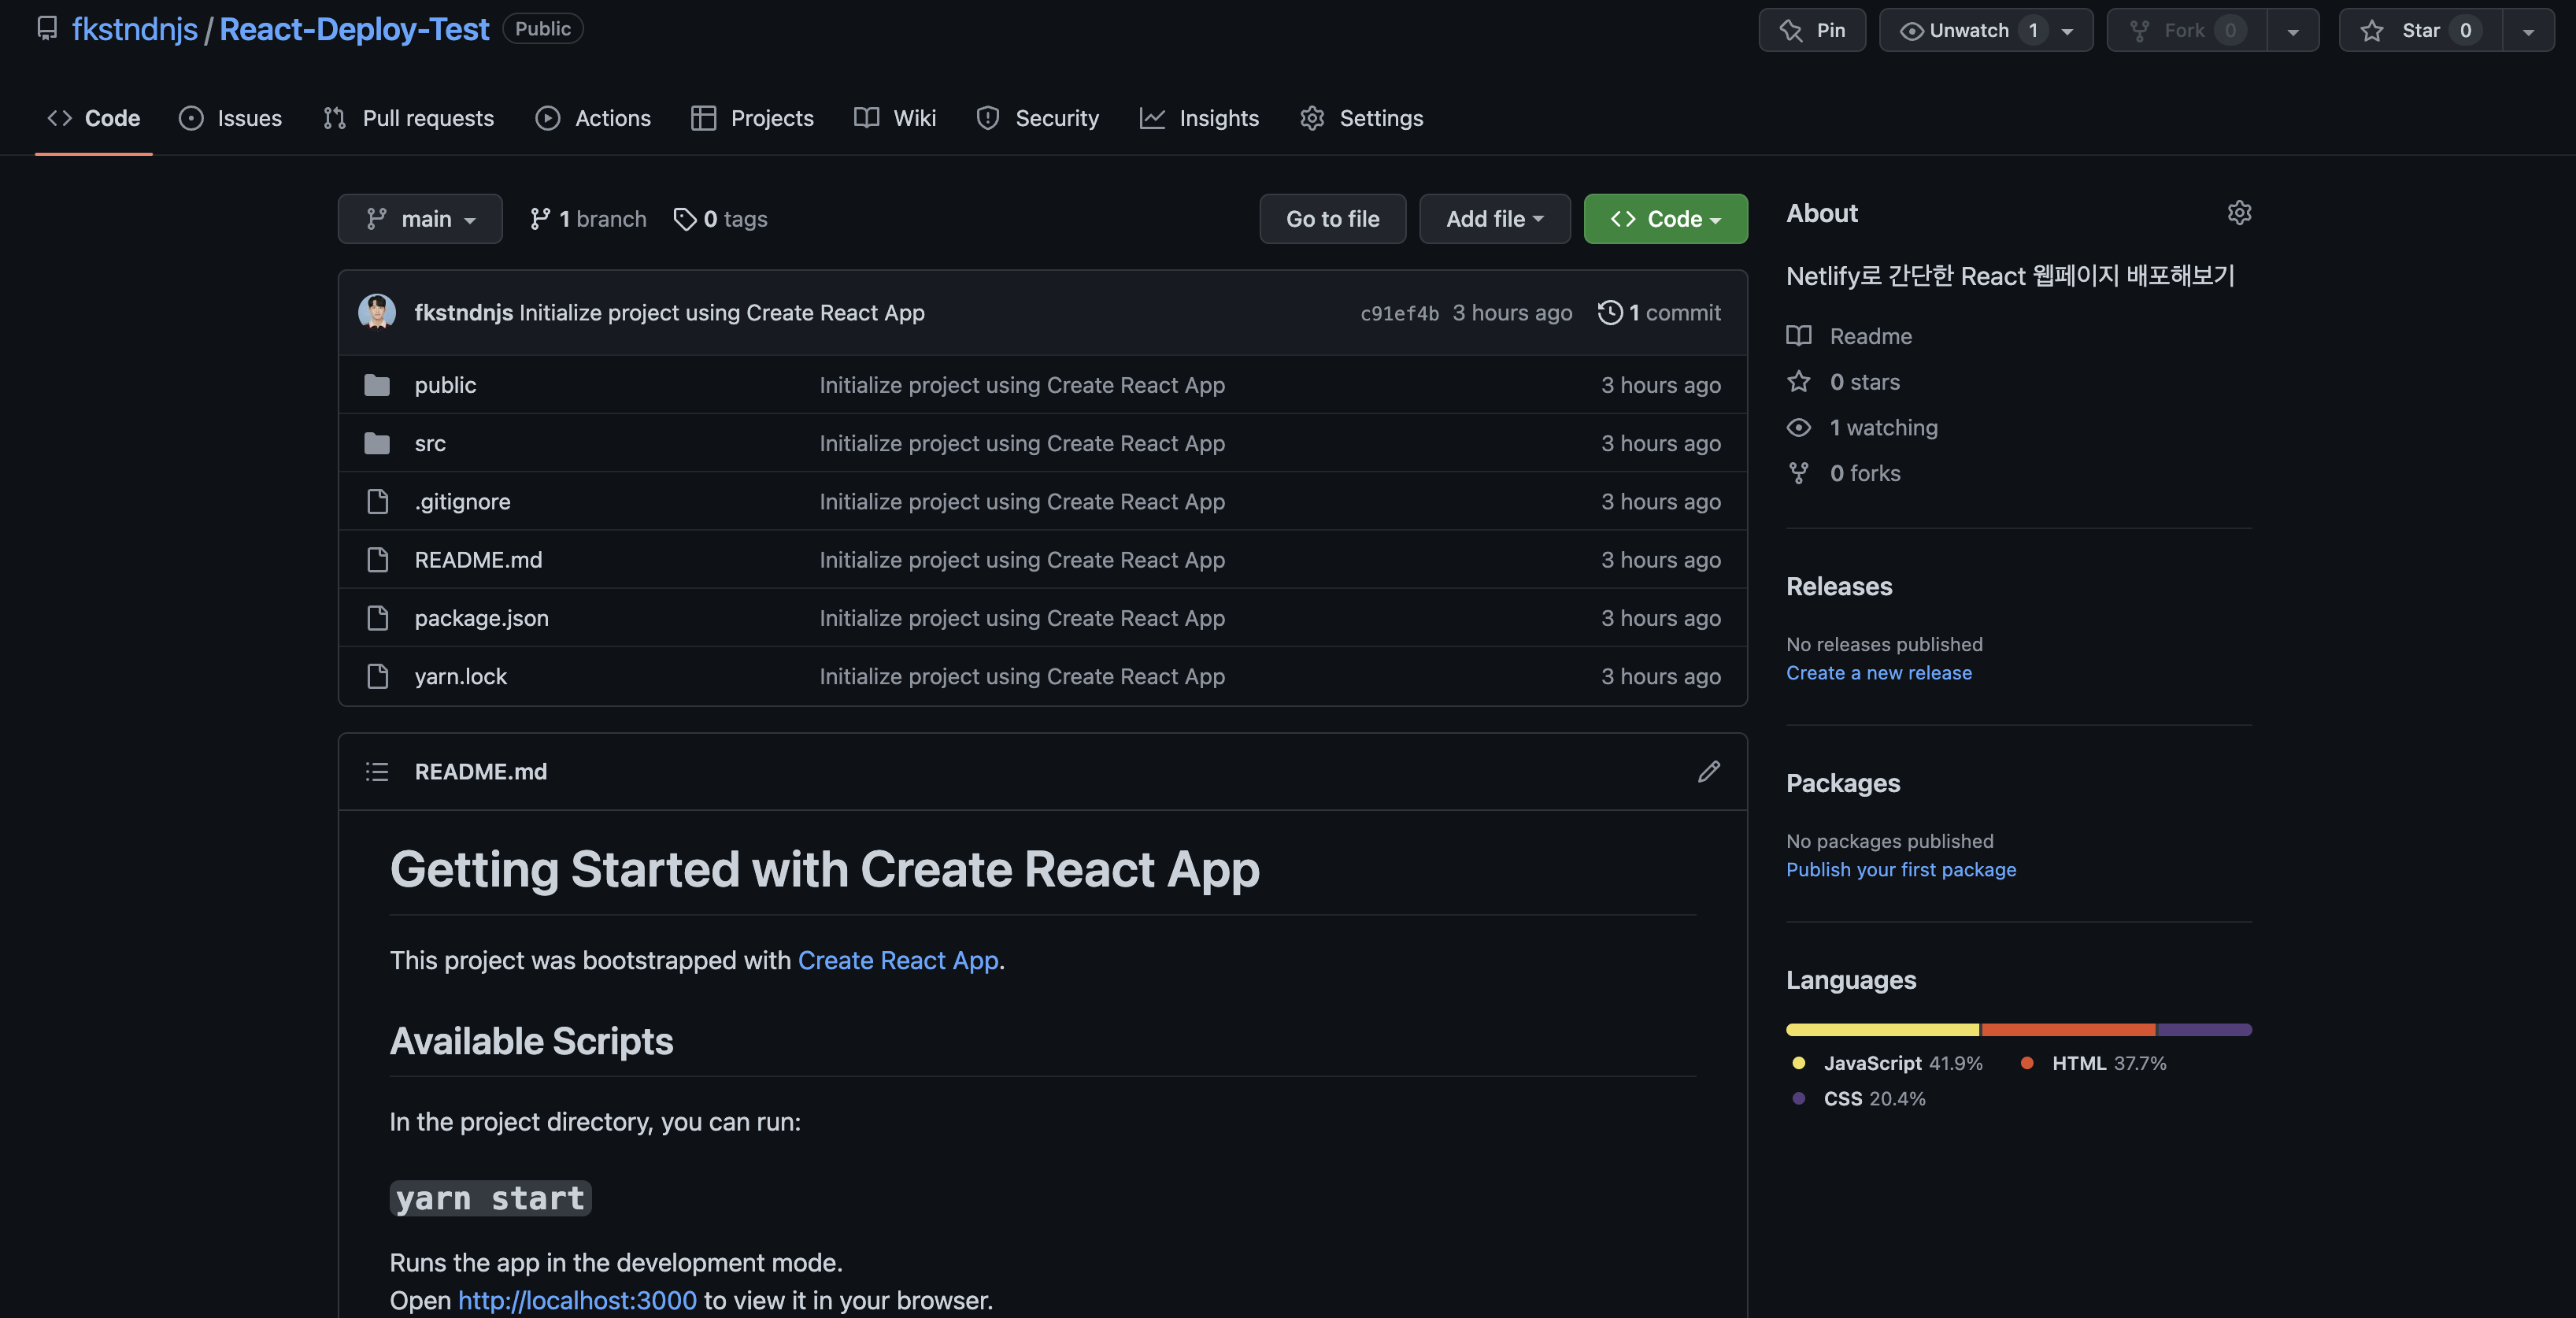Viewport: 2576px width, 1318px height.
Task: Open the README table of contents icon
Action: click(377, 771)
